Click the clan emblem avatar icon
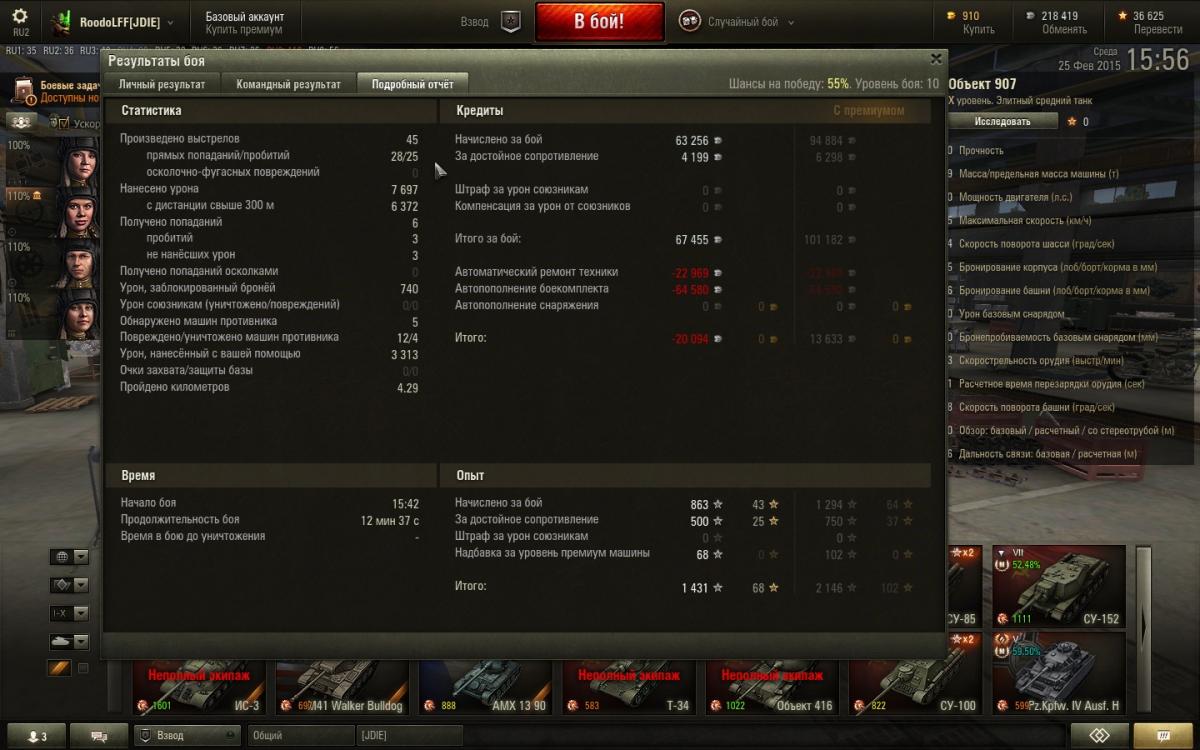The width and height of the screenshot is (1200, 750). [62, 22]
